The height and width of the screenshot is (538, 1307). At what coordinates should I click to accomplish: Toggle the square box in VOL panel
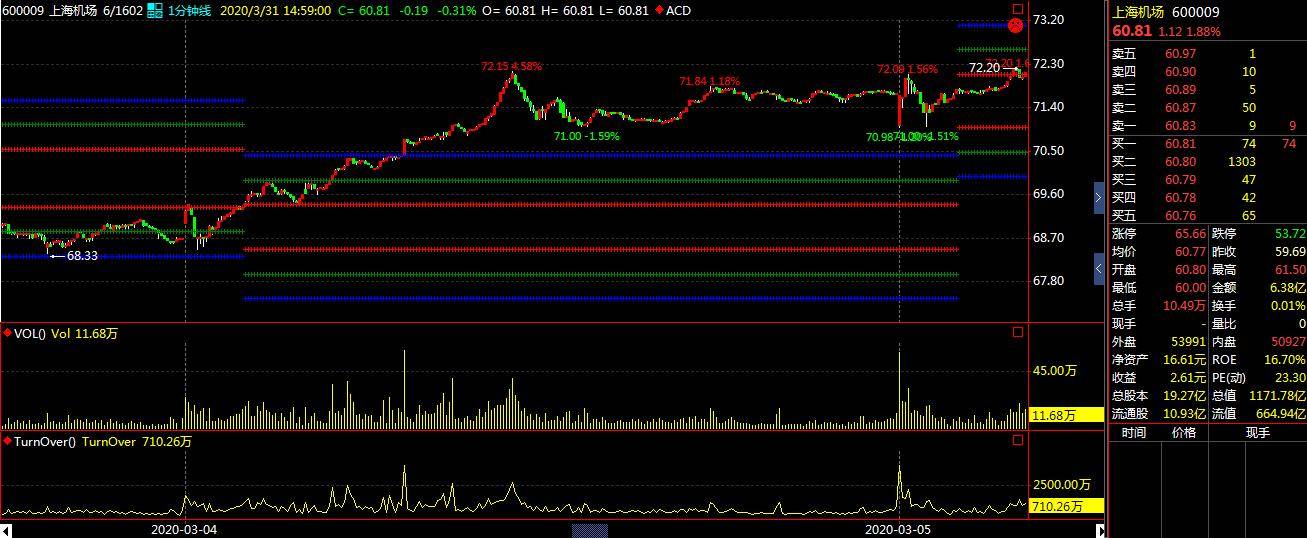point(1018,332)
